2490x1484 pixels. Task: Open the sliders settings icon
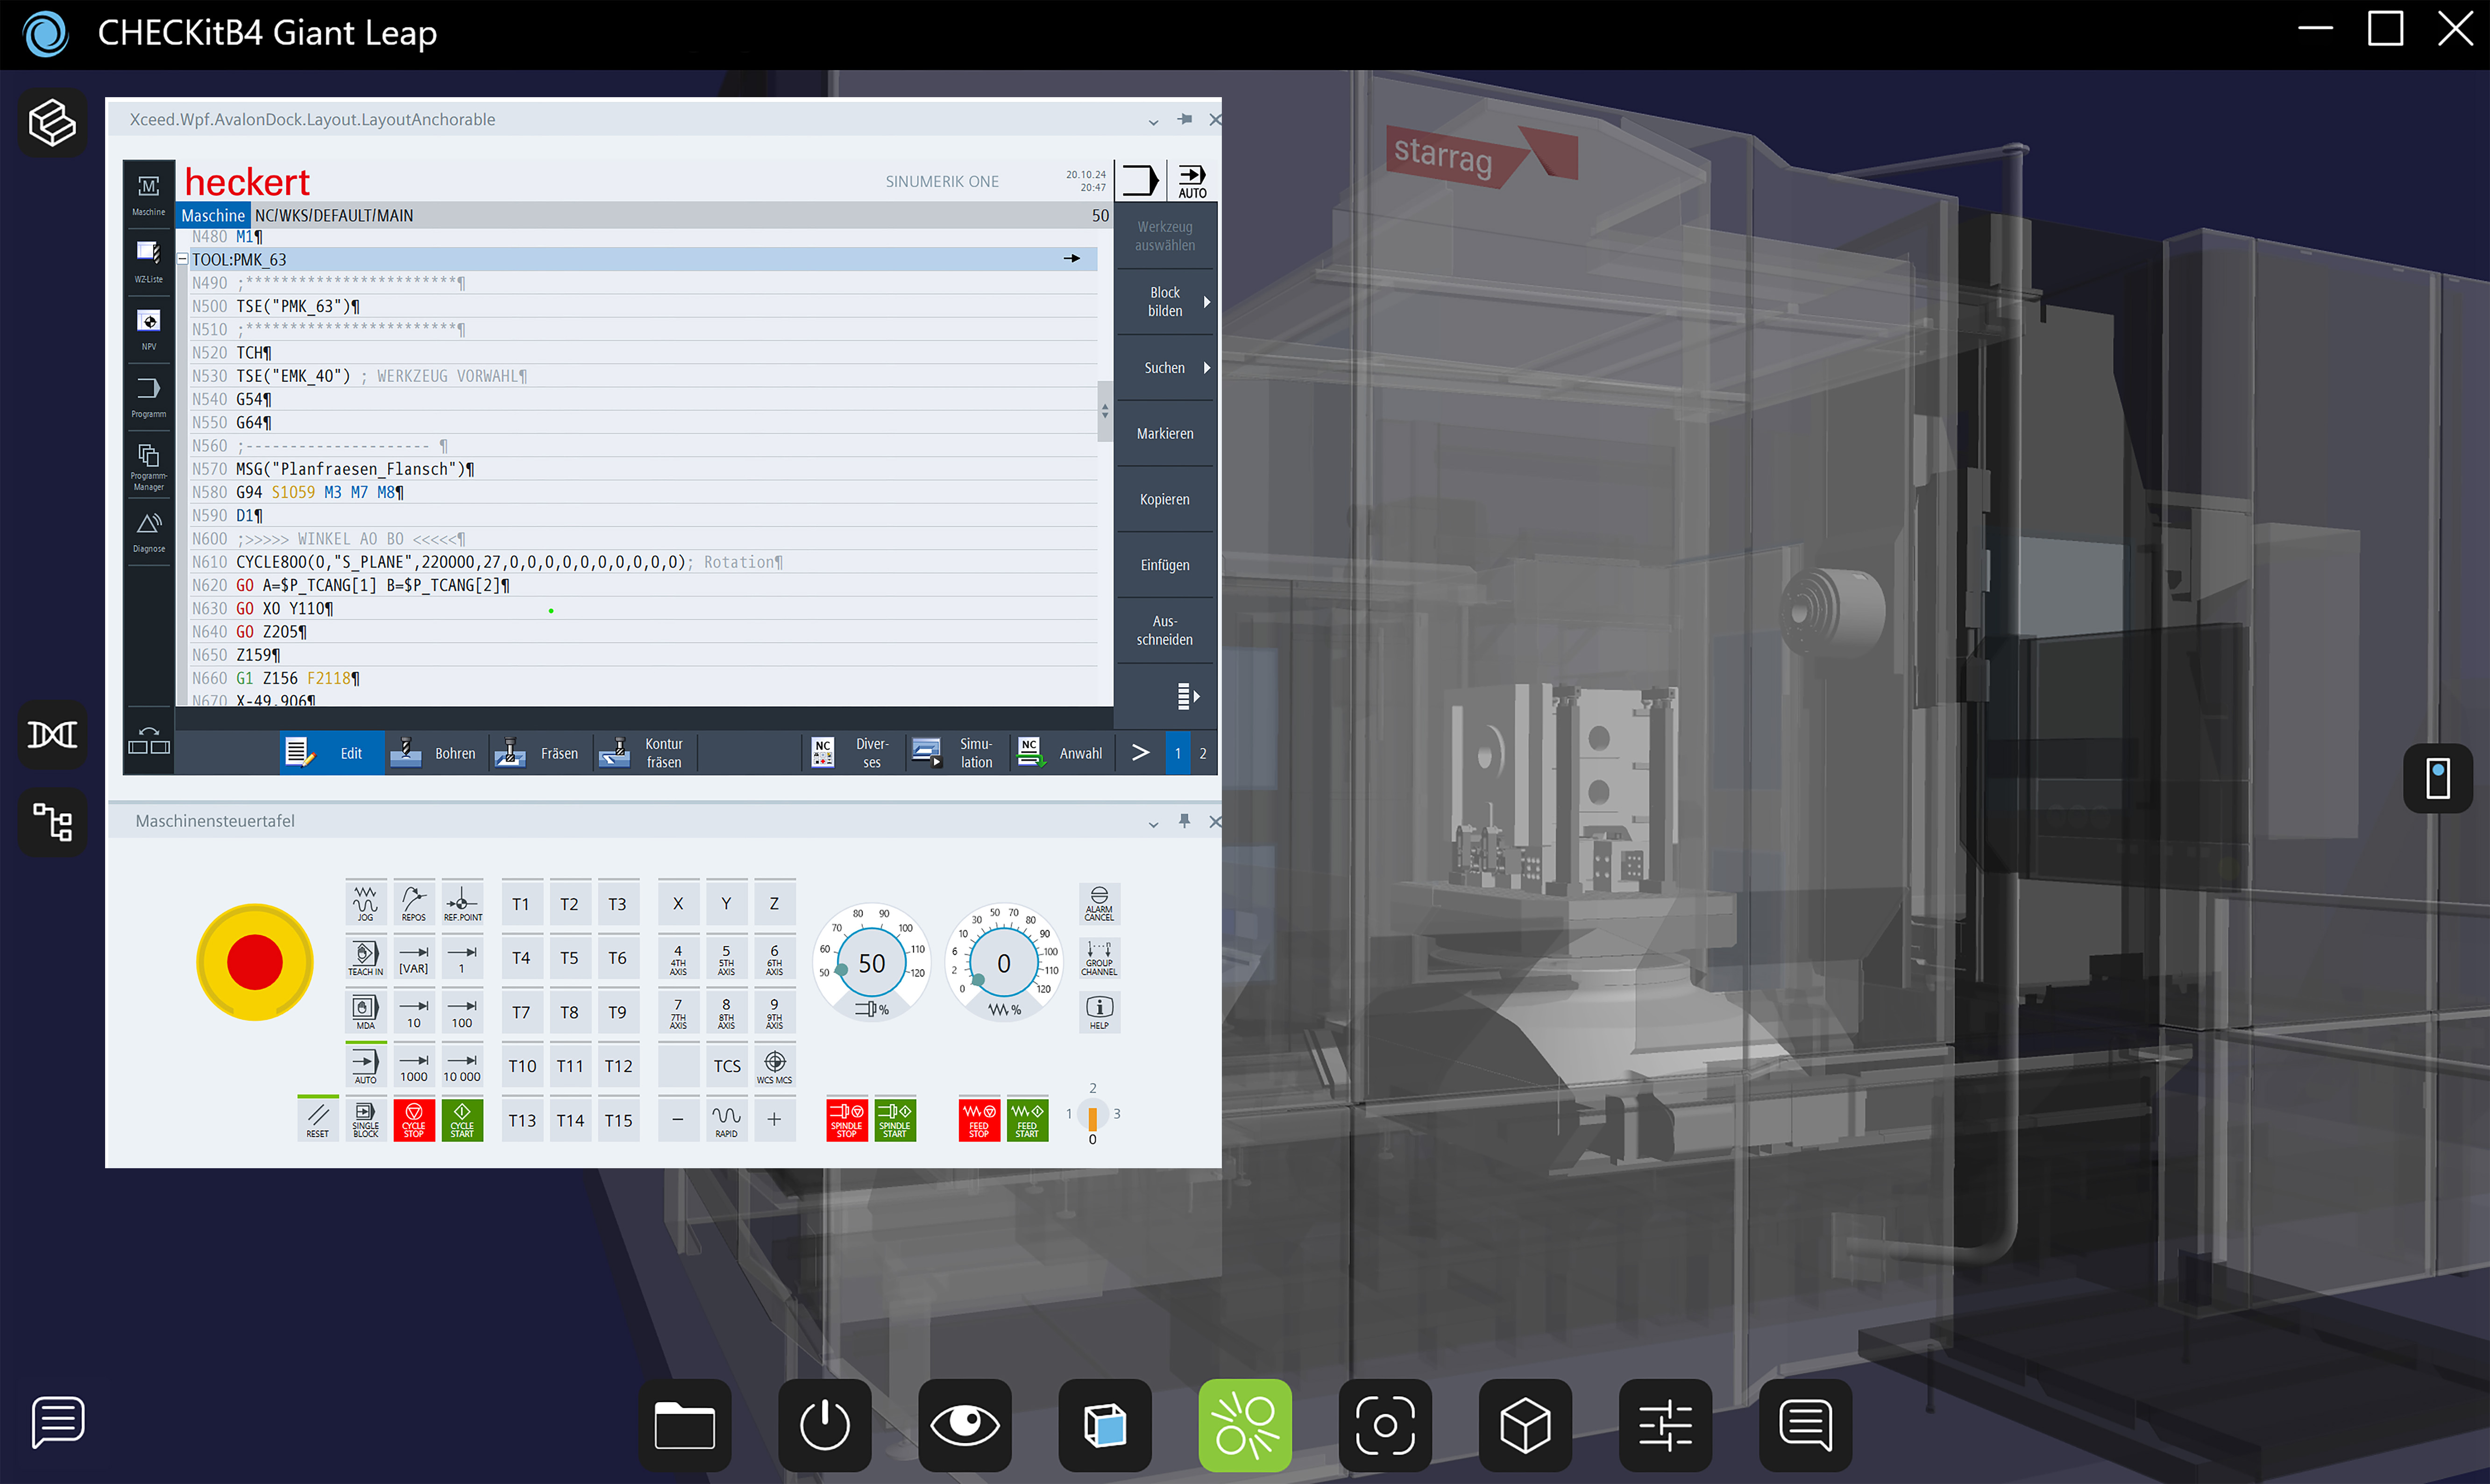pyautogui.click(x=1665, y=1425)
